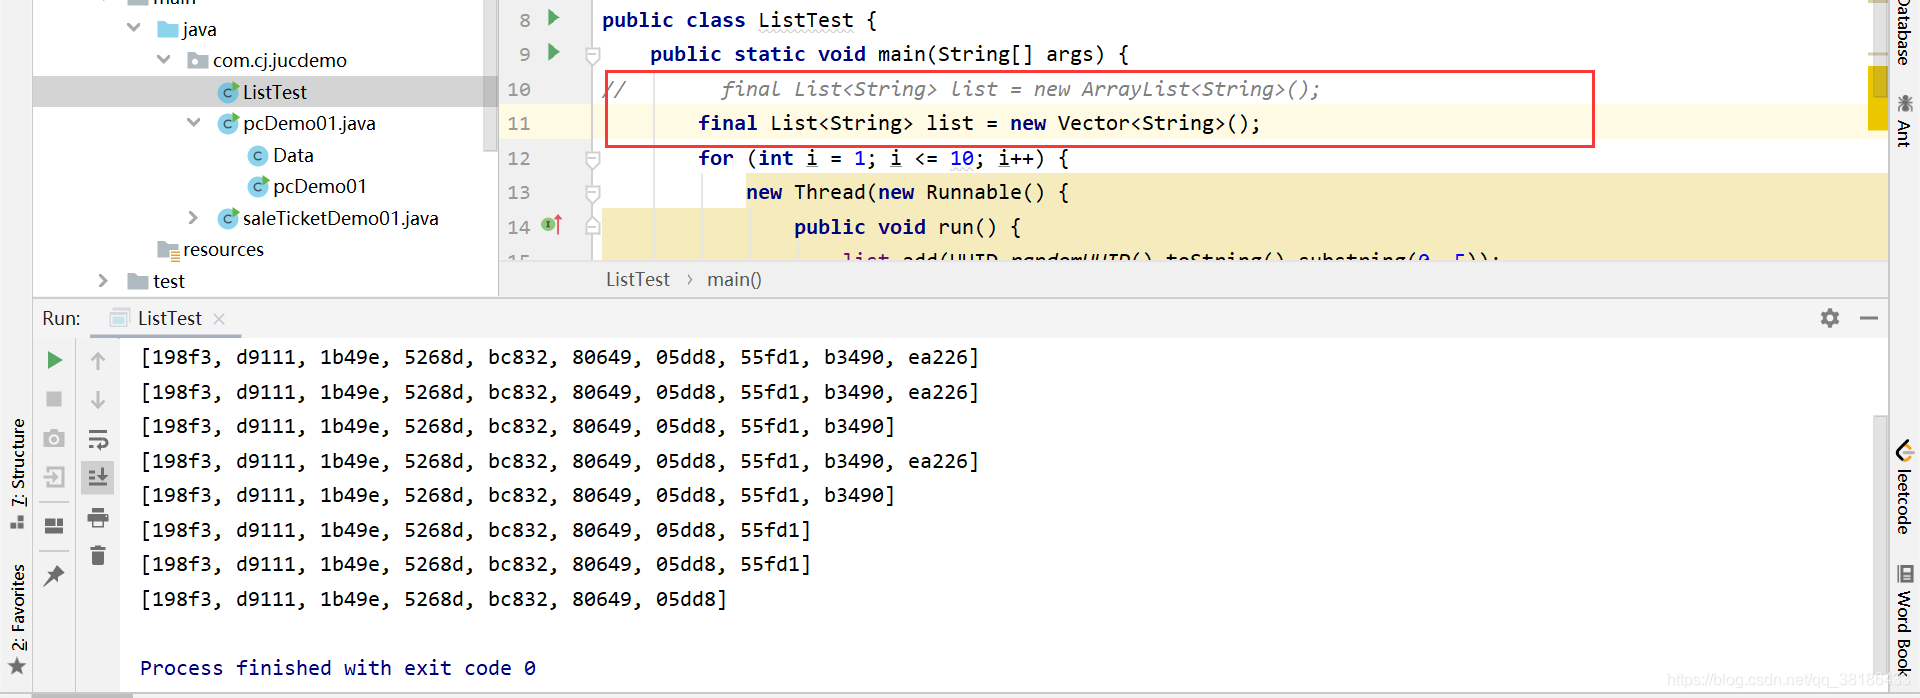The width and height of the screenshot is (1920, 698).
Task: Collapse the java folder
Action: tap(134, 28)
